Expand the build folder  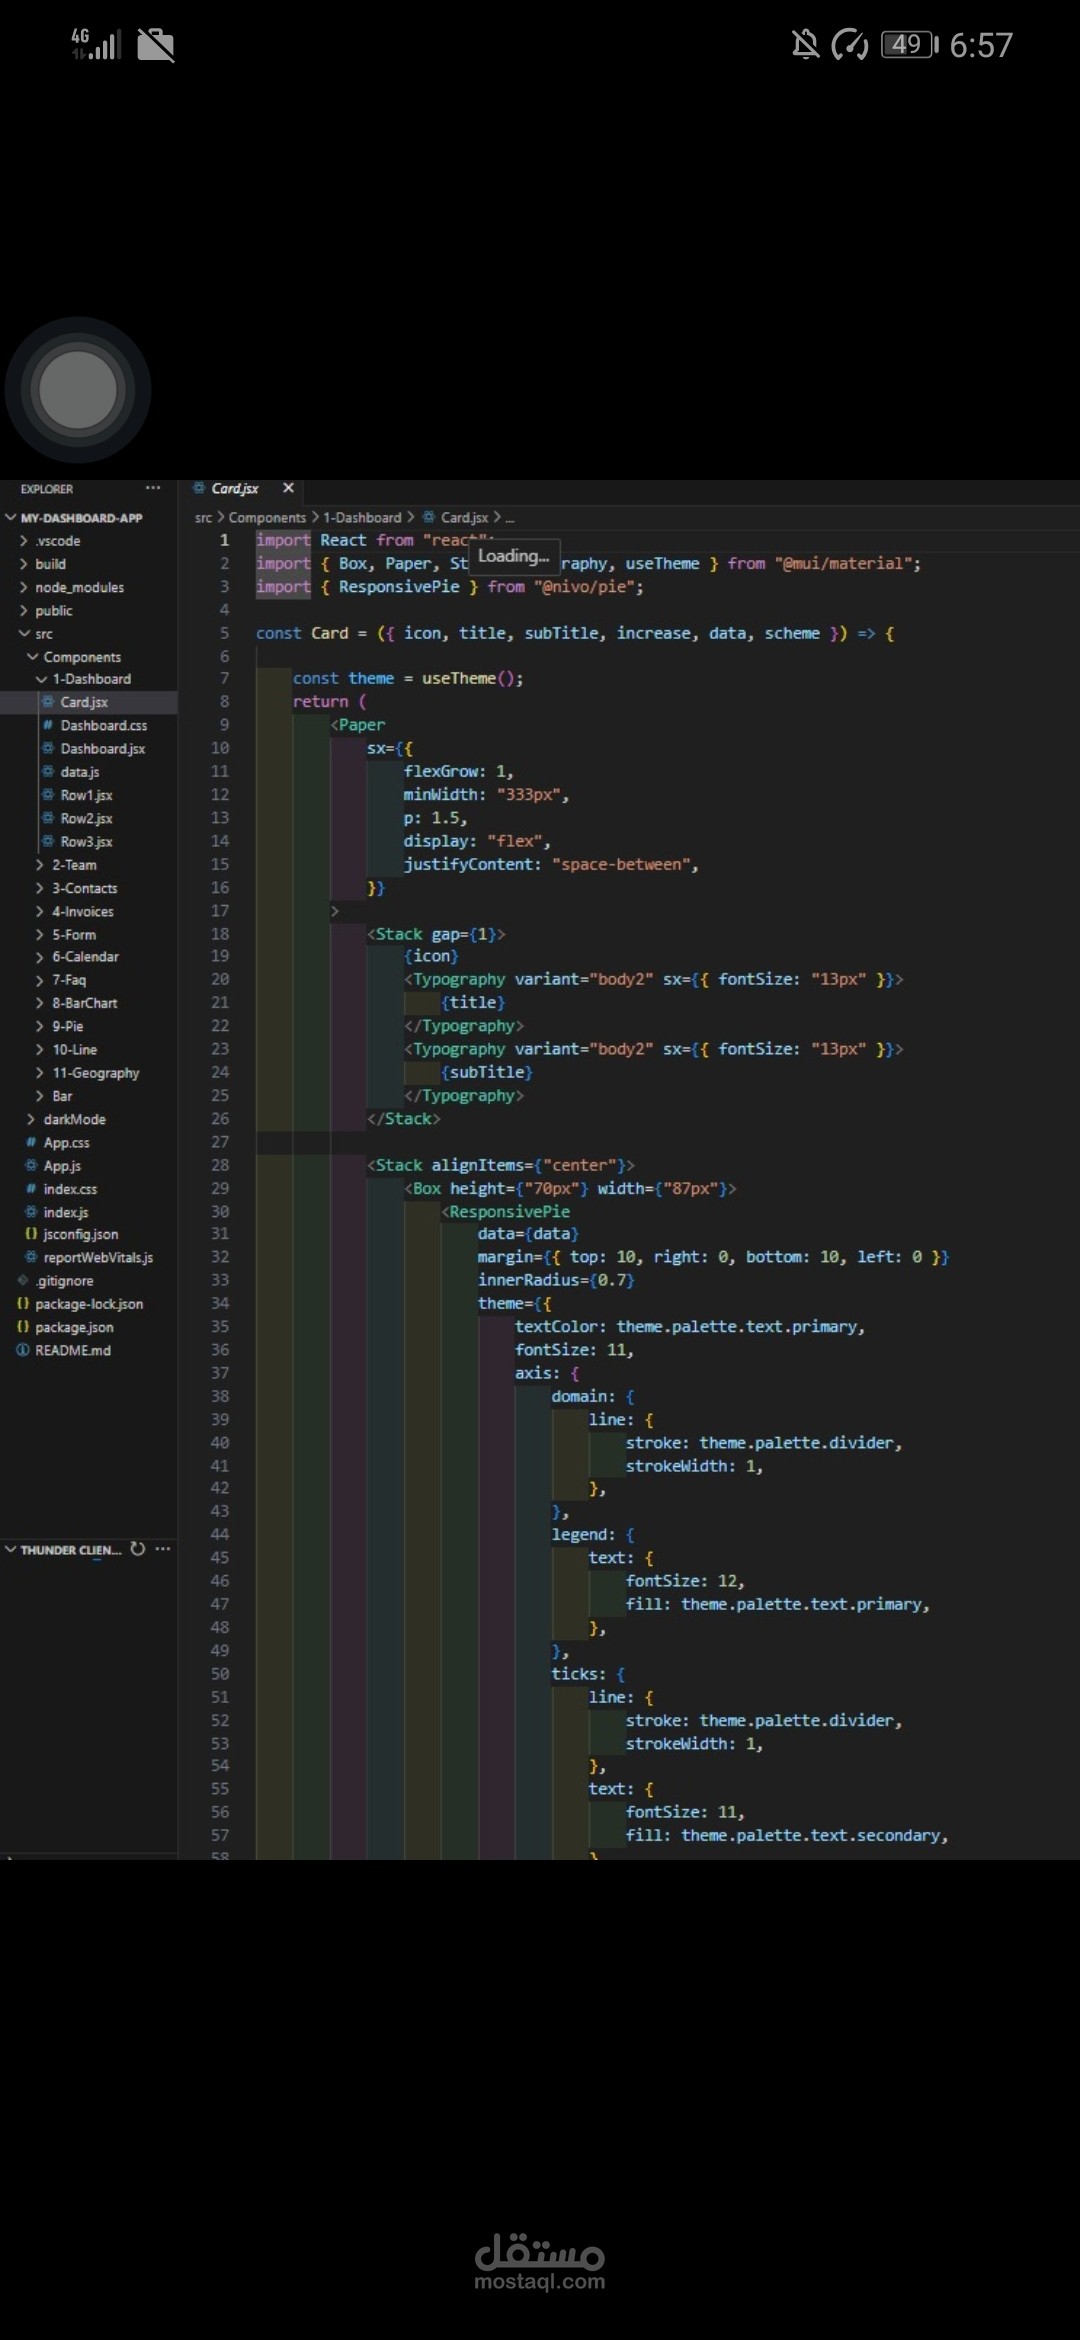click(50, 564)
